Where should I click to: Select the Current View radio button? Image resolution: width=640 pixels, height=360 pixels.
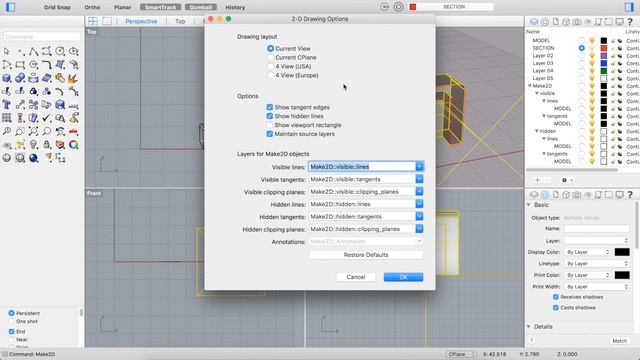(x=270, y=49)
